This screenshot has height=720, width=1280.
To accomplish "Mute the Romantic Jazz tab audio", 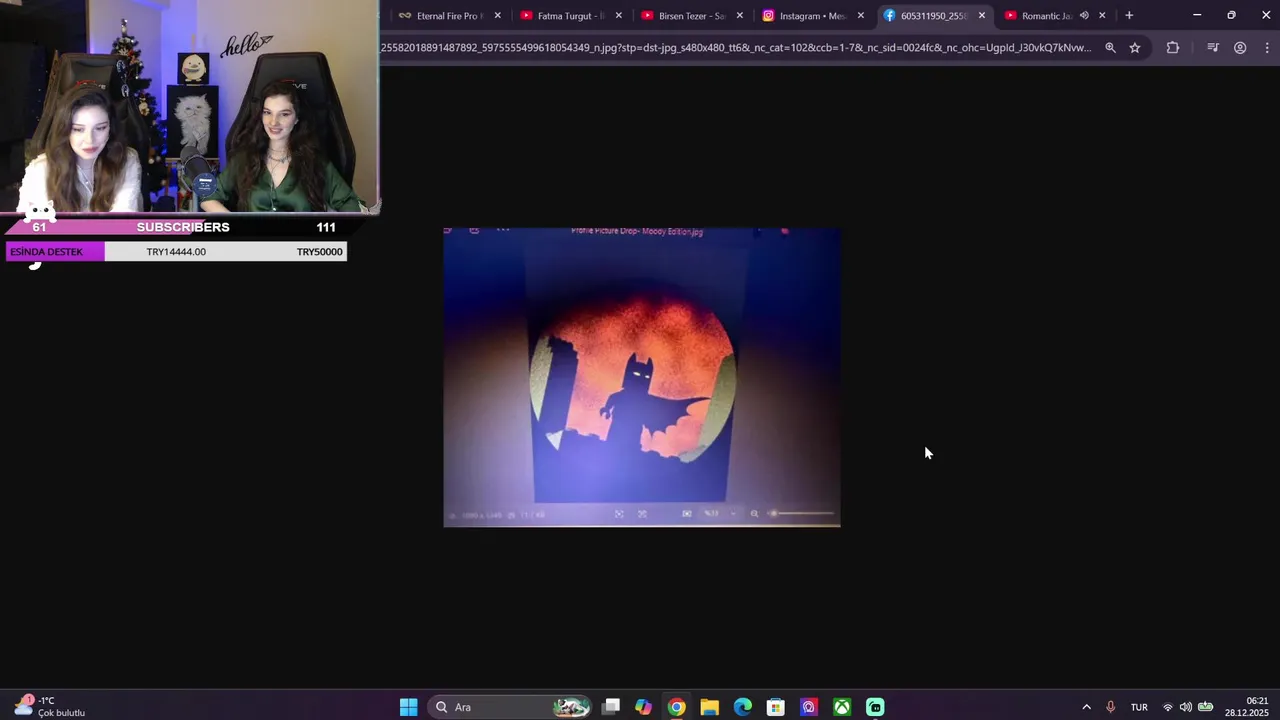I will coord(1084,15).
